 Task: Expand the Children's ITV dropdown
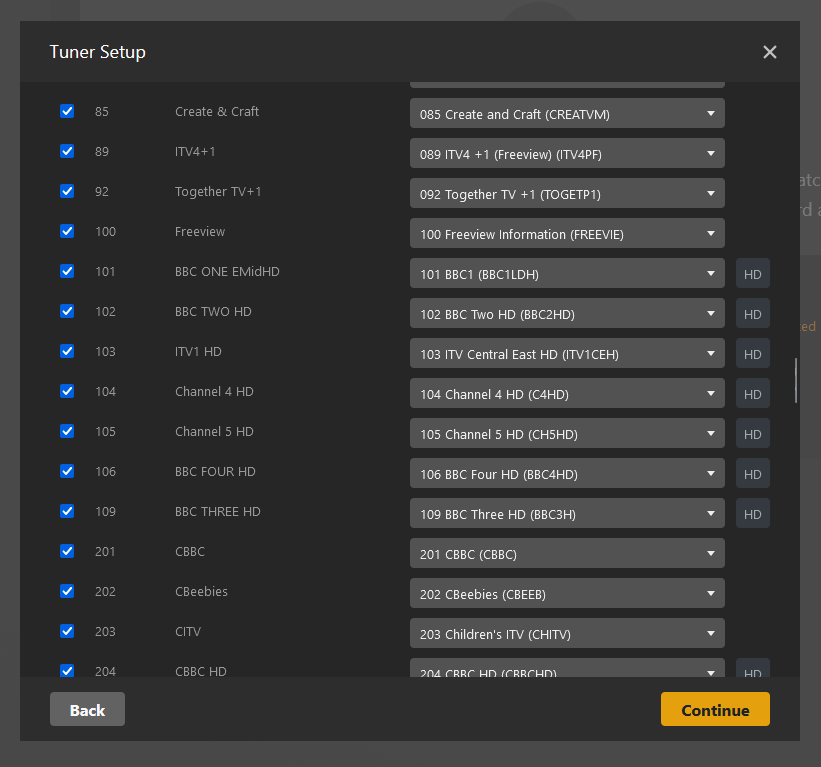(567, 634)
